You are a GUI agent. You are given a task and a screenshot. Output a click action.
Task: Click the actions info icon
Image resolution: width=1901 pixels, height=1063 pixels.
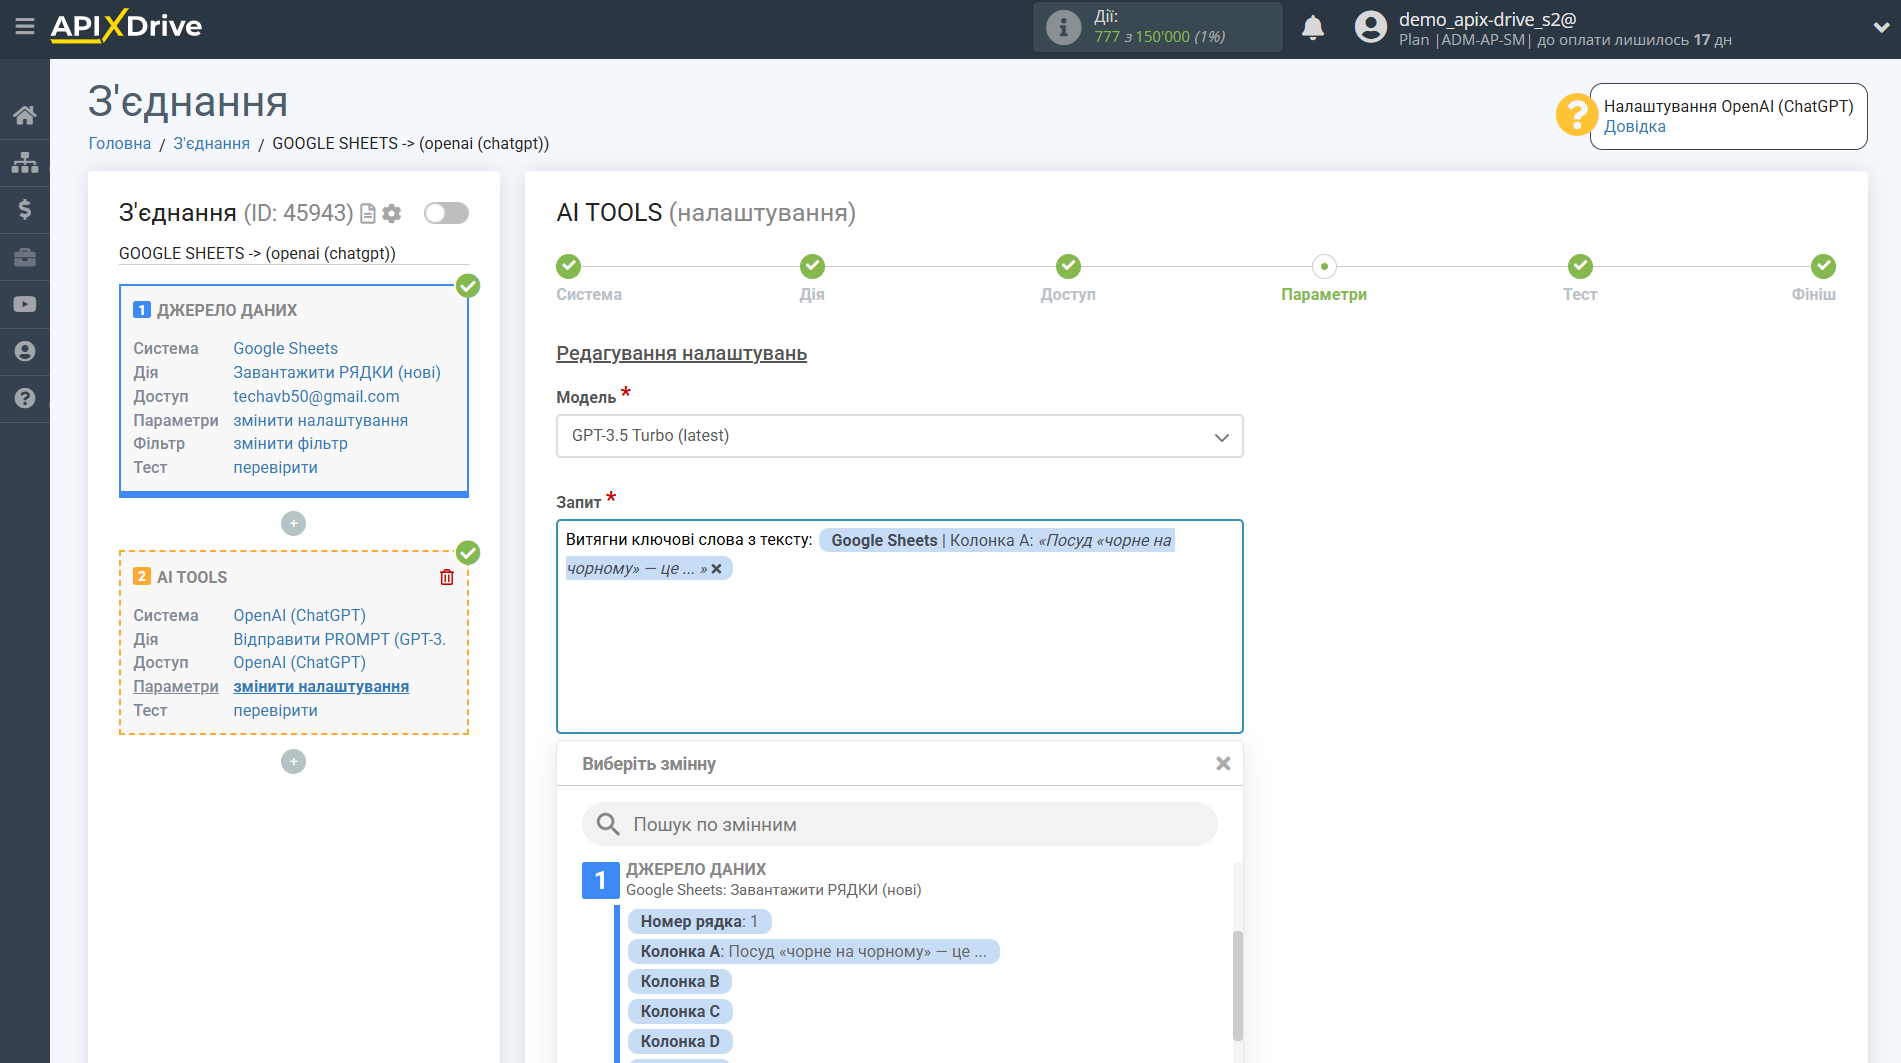(x=1063, y=27)
